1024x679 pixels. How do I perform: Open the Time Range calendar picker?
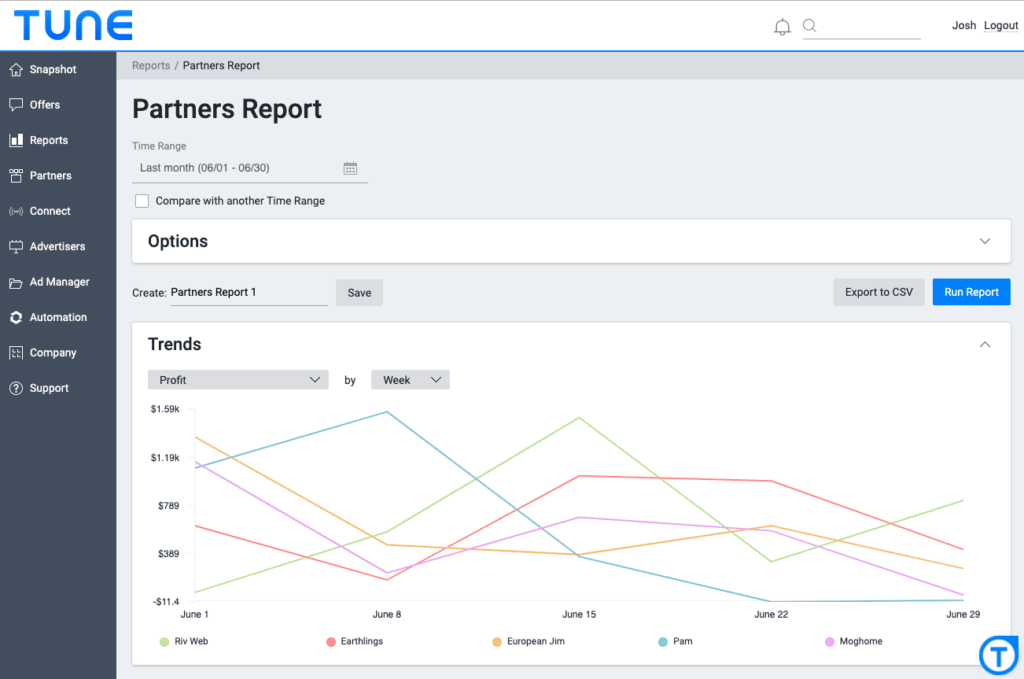(350, 167)
